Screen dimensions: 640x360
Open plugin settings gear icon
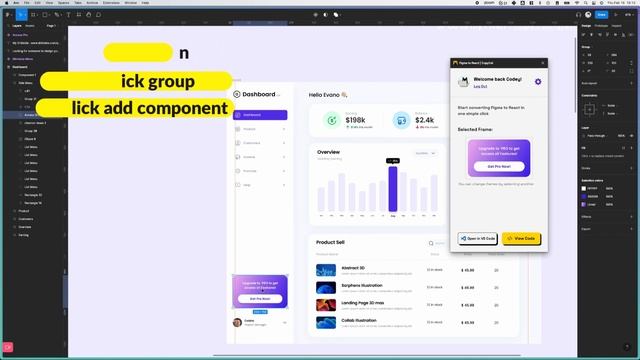[x=538, y=82]
